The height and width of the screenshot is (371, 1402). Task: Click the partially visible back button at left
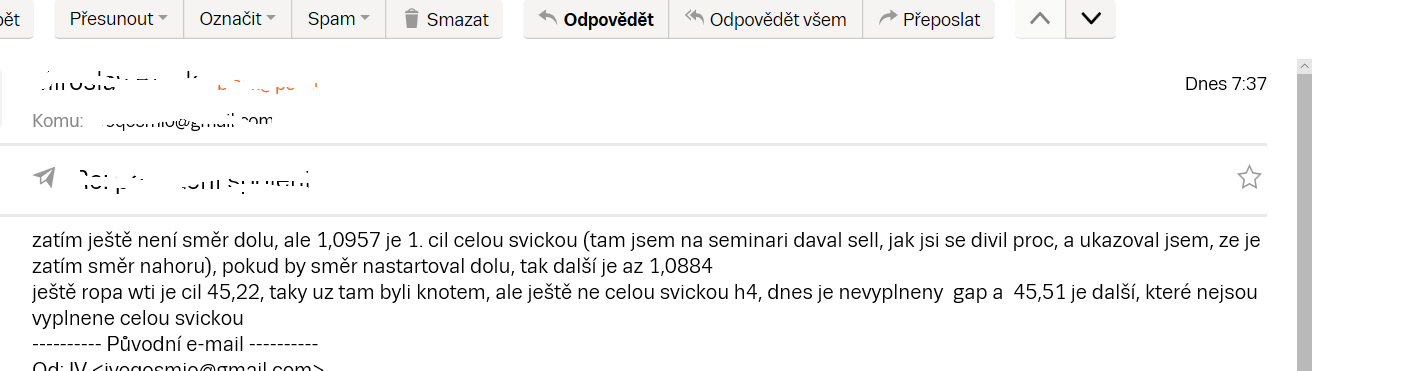[x=15, y=19]
